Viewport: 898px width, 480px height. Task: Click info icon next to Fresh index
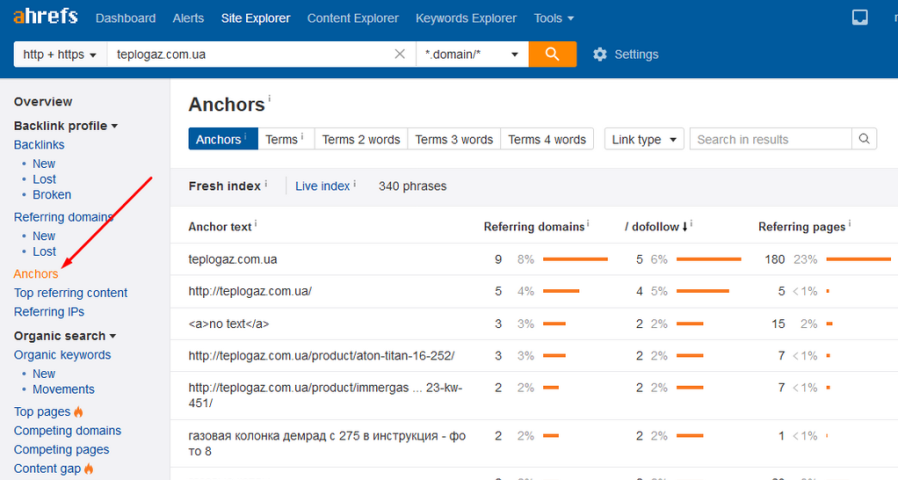(266, 183)
